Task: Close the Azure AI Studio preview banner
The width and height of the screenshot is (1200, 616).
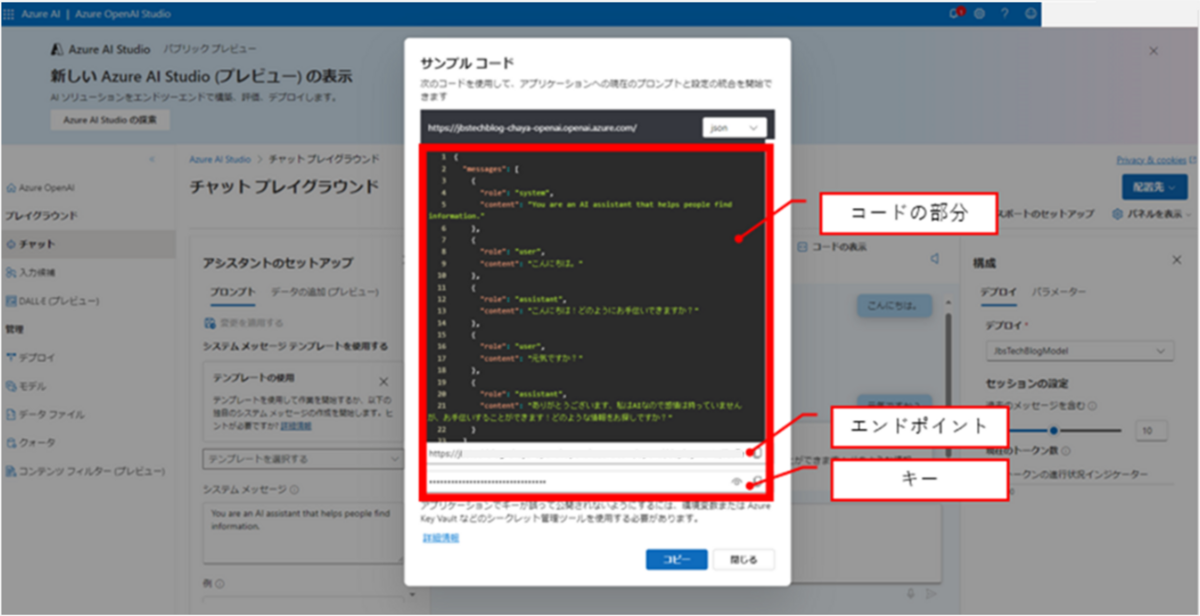Action: coord(1153,50)
